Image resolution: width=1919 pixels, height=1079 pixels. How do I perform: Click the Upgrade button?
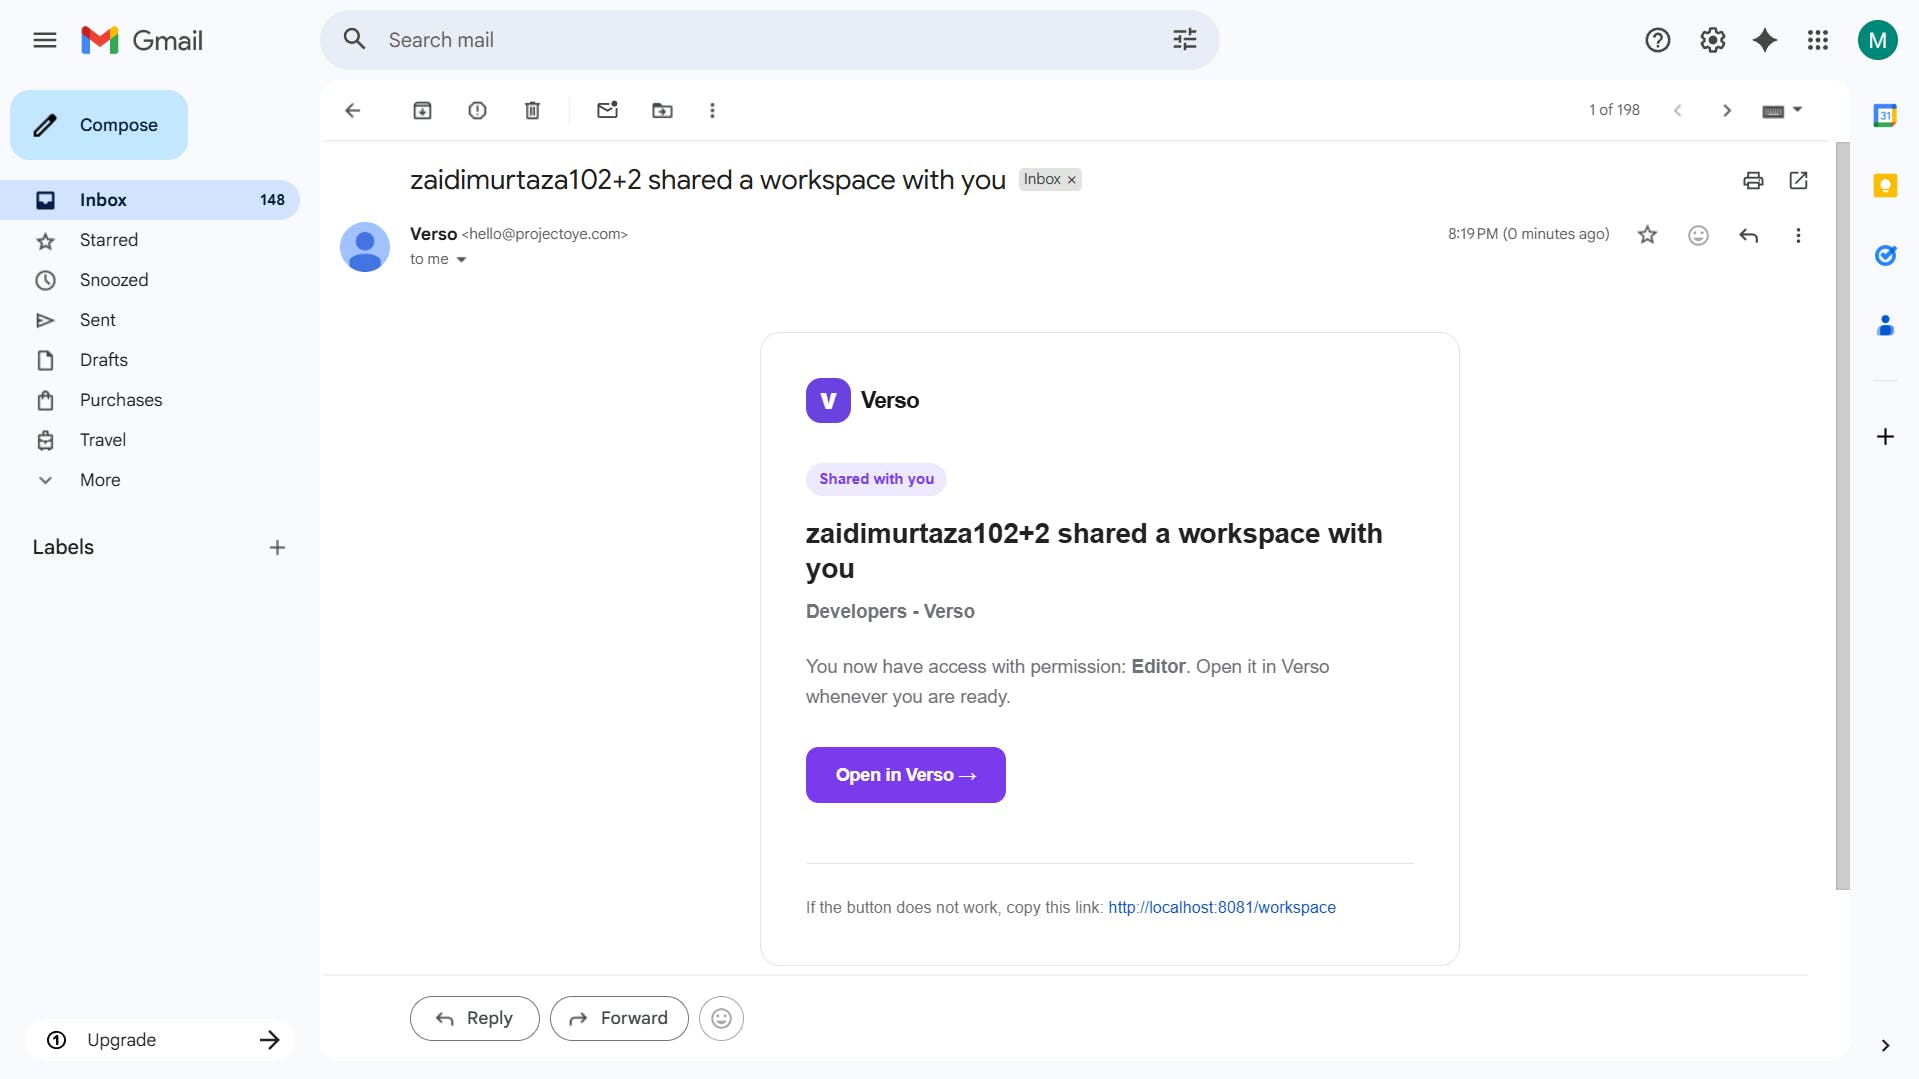pos(160,1040)
